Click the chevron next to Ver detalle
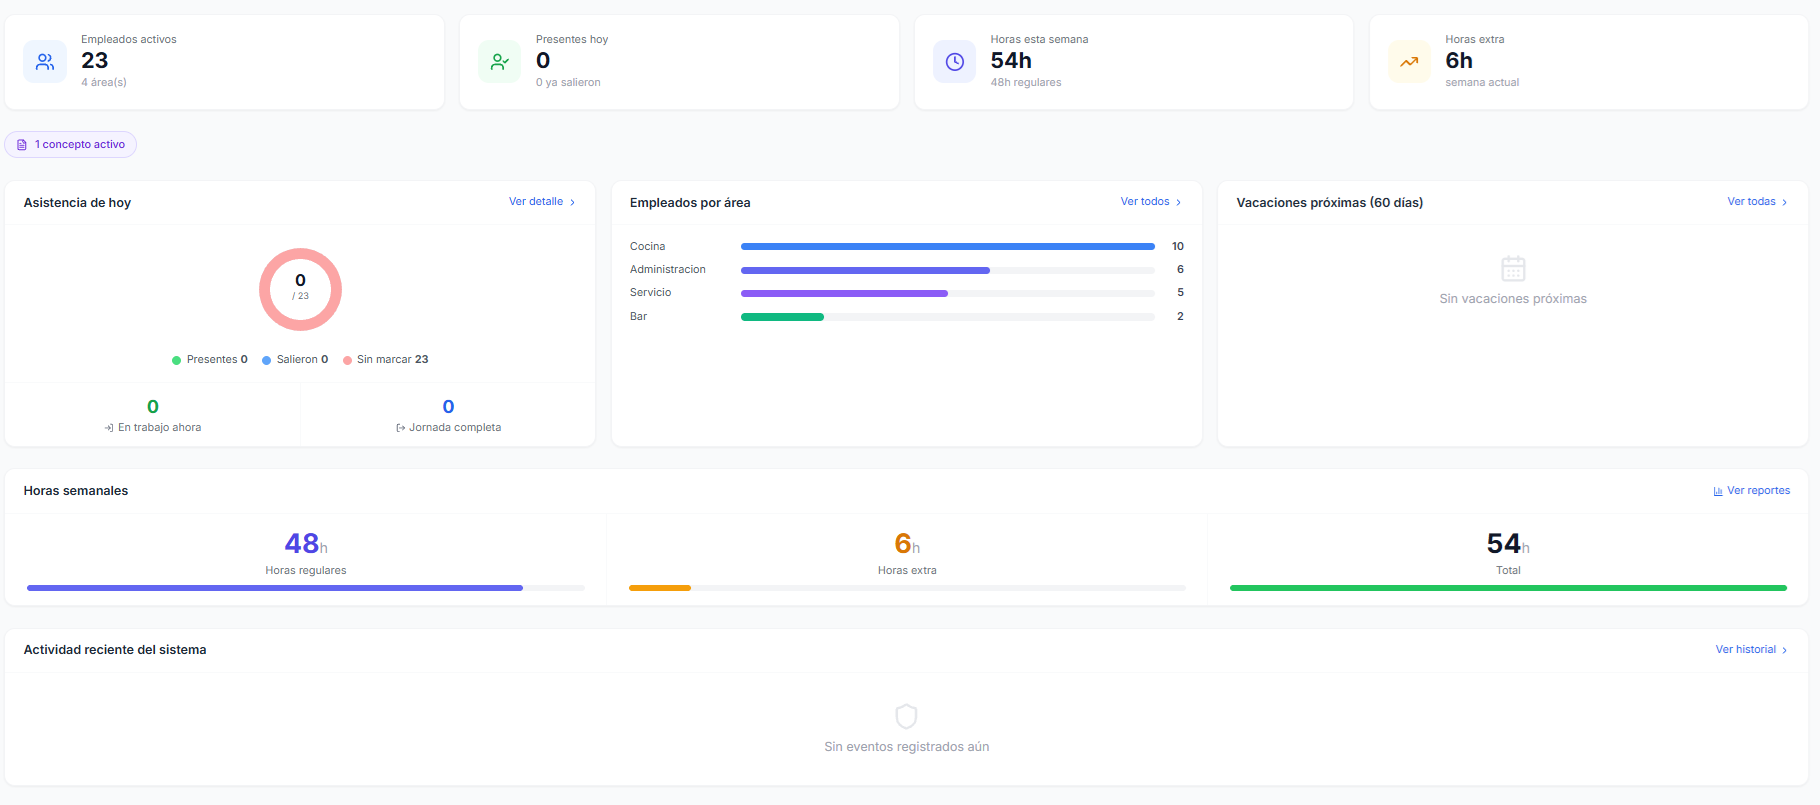 tap(572, 202)
